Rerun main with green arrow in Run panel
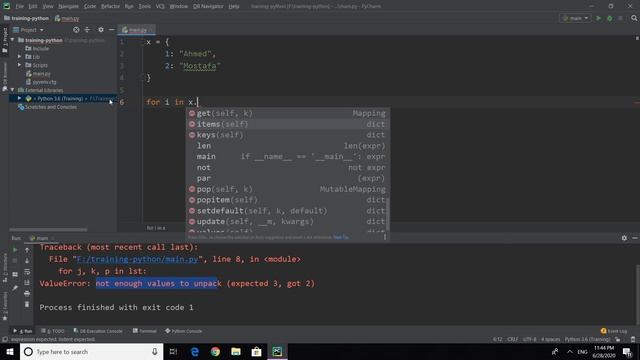Image resolution: width=640 pixels, height=360 pixels. coord(15,250)
